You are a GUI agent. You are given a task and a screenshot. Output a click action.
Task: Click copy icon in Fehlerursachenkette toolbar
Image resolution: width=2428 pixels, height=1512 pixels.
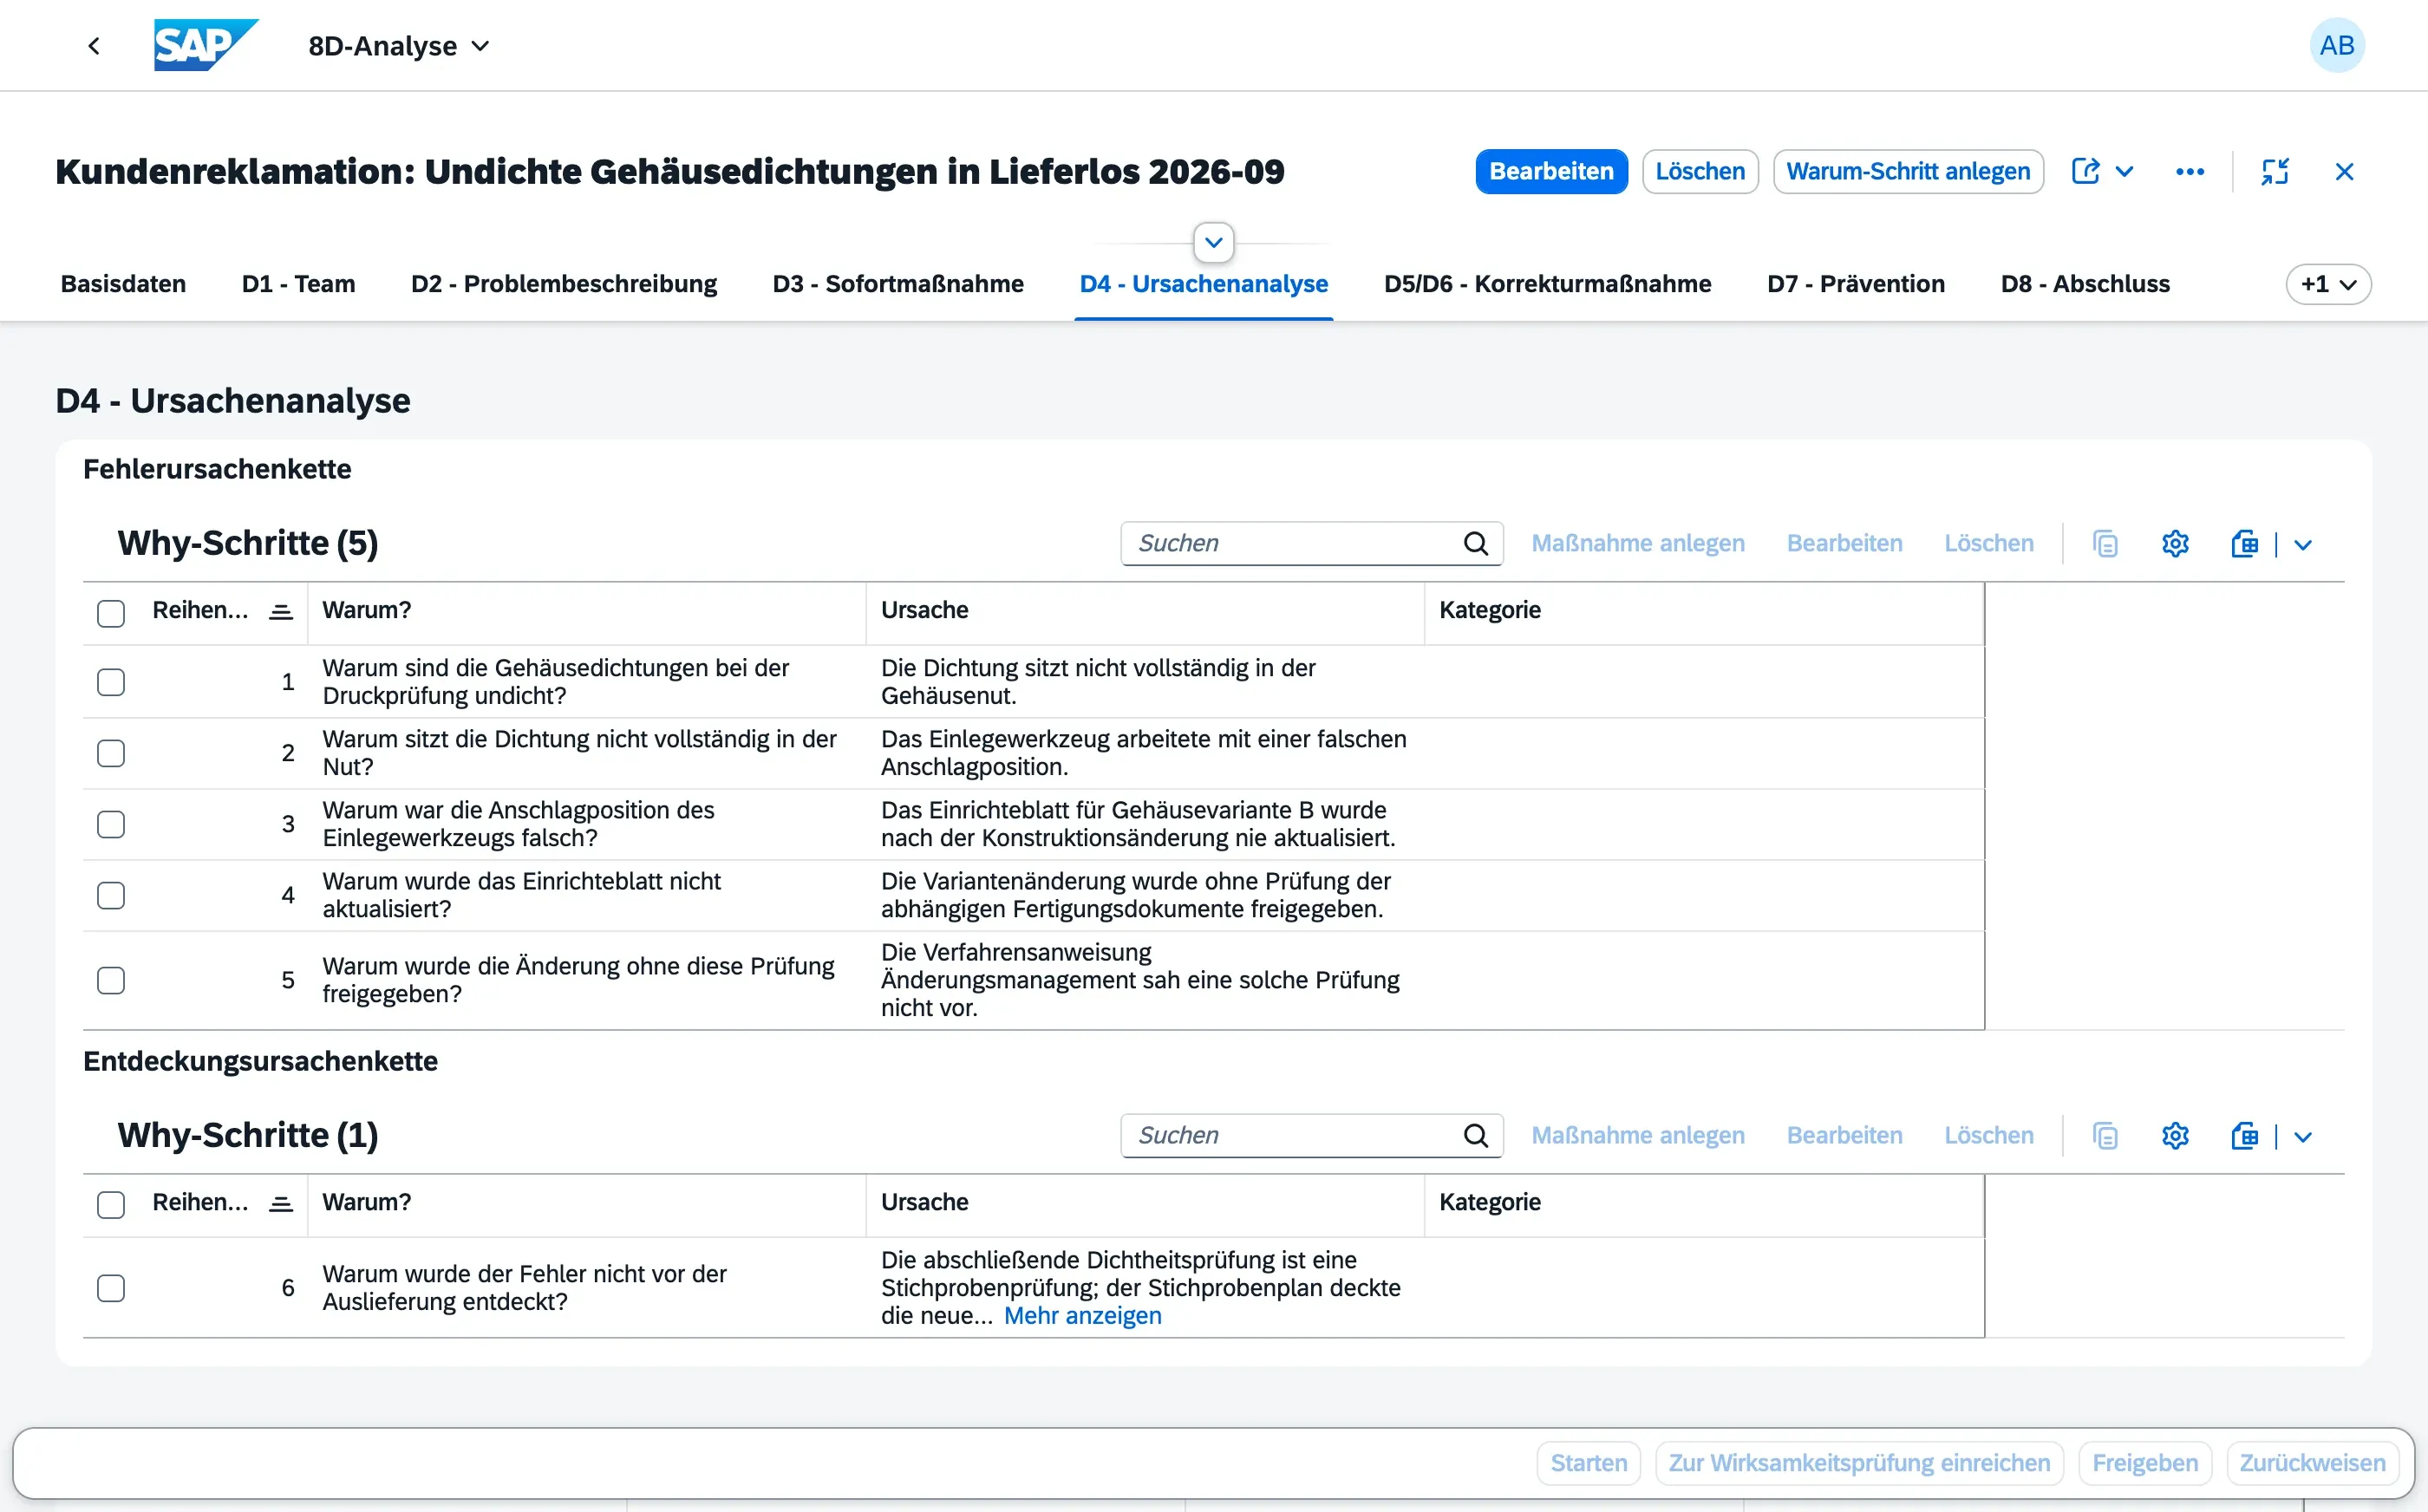(2105, 544)
